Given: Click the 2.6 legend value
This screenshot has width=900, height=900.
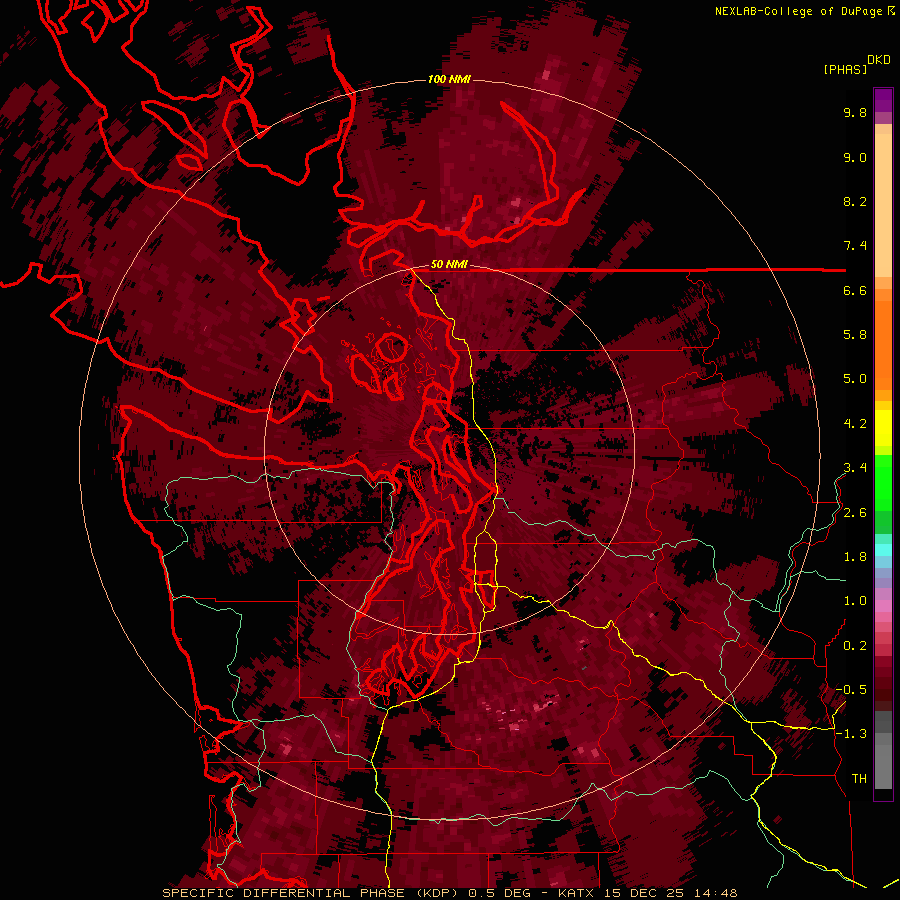Looking at the screenshot, I should [855, 513].
